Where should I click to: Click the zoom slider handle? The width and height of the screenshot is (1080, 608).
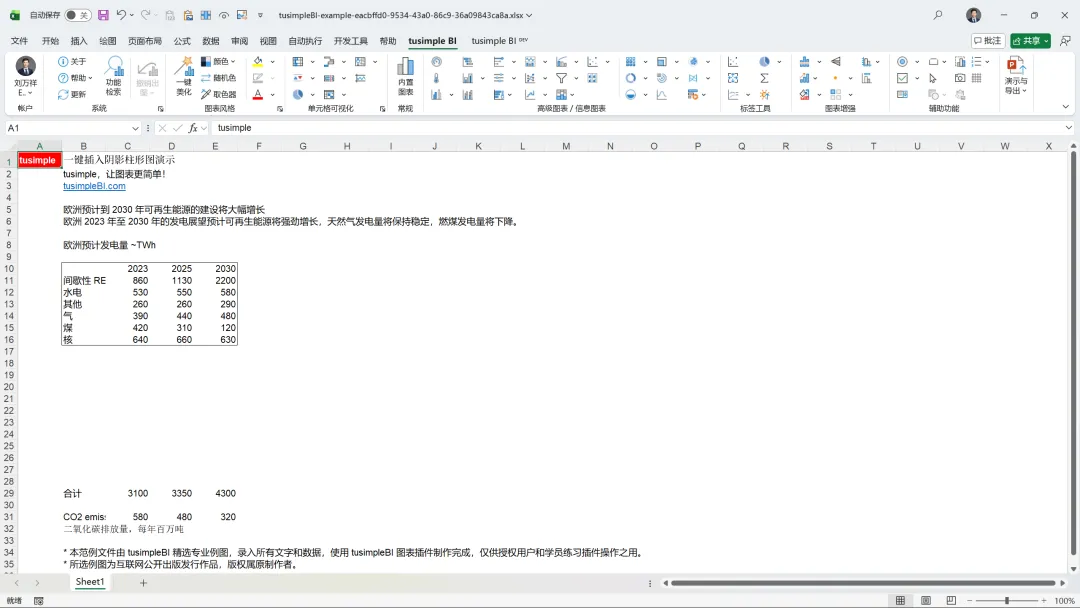[1006, 600]
